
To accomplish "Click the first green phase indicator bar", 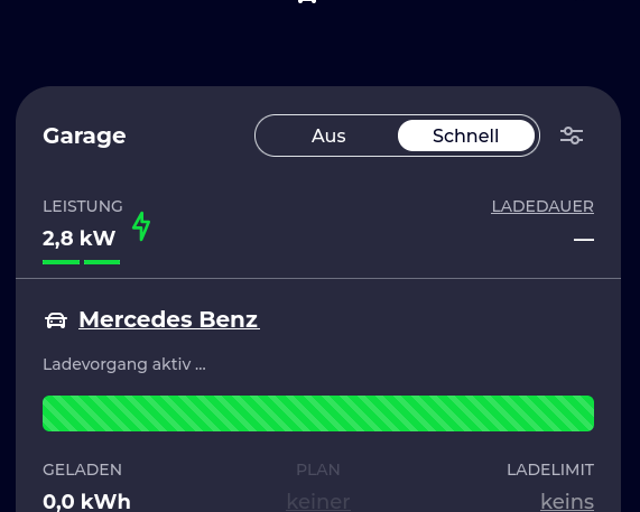I will pos(61,262).
